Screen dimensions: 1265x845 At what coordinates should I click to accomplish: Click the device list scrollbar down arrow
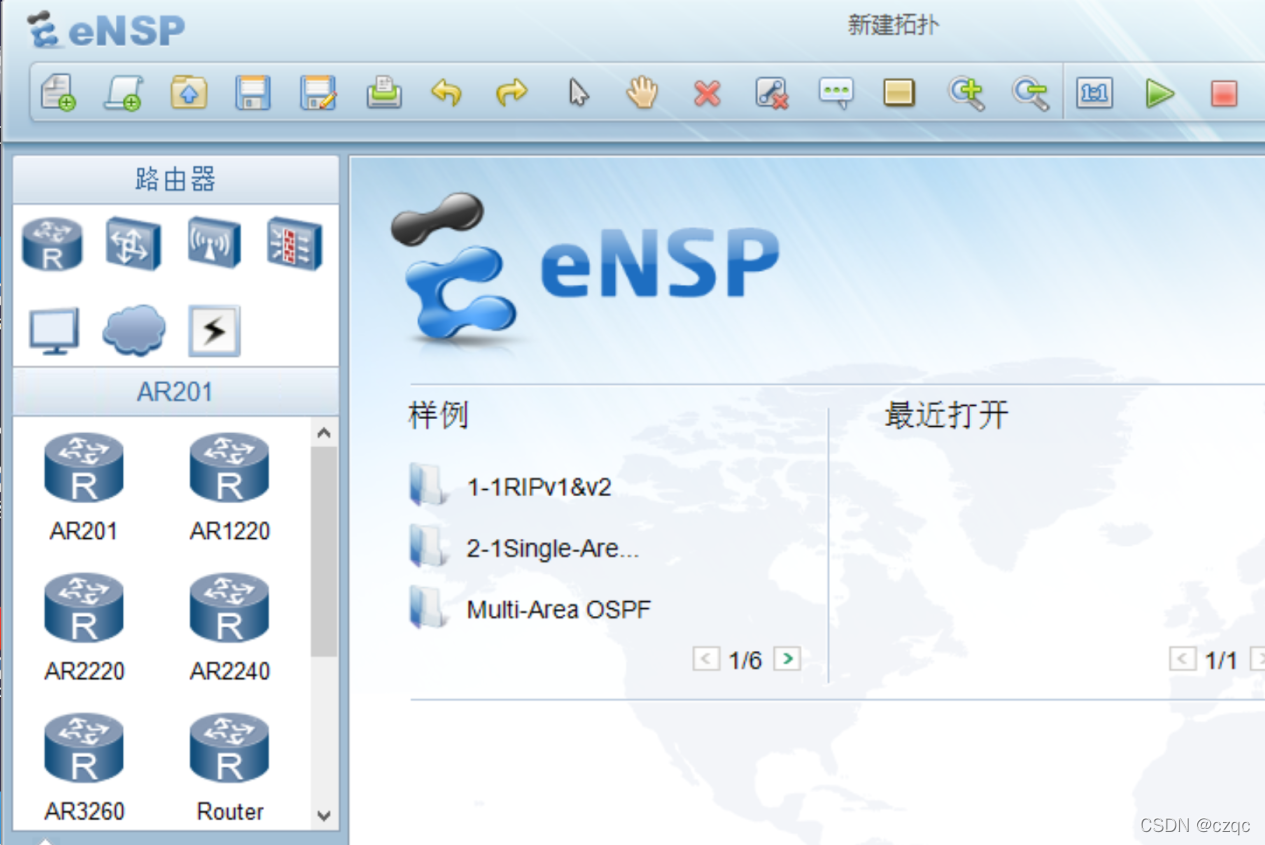[x=324, y=816]
